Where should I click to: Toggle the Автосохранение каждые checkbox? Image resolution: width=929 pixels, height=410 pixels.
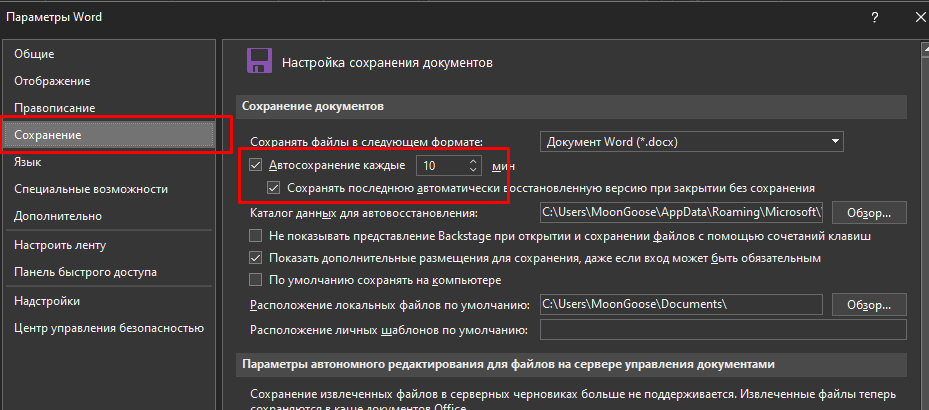click(x=255, y=165)
